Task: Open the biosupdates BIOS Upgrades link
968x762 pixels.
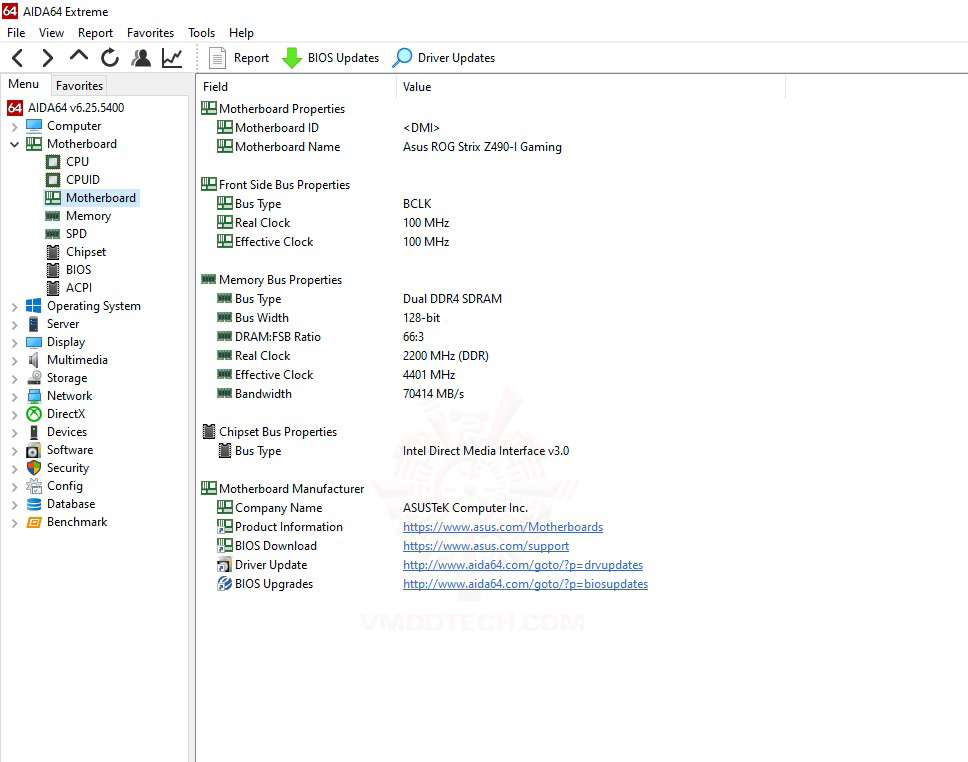Action: [525, 584]
